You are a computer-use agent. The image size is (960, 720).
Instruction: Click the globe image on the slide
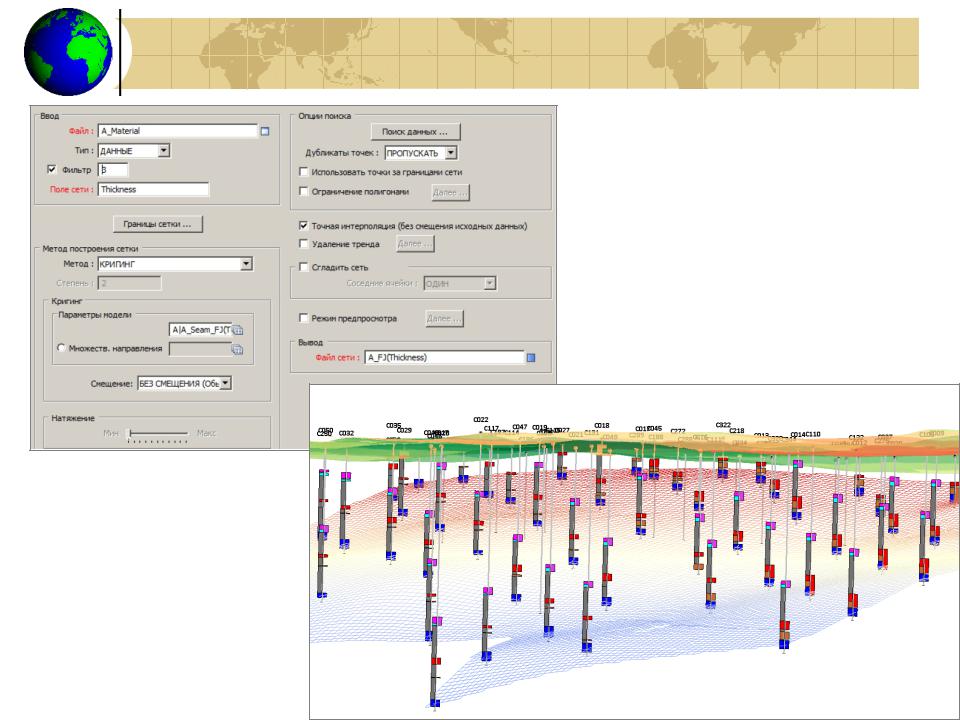[x=68, y=52]
